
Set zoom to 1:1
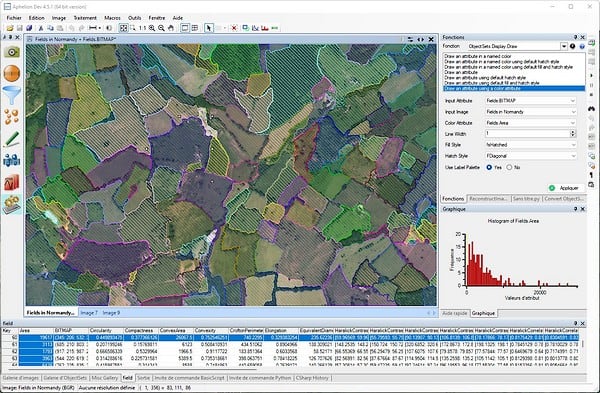click(x=142, y=28)
